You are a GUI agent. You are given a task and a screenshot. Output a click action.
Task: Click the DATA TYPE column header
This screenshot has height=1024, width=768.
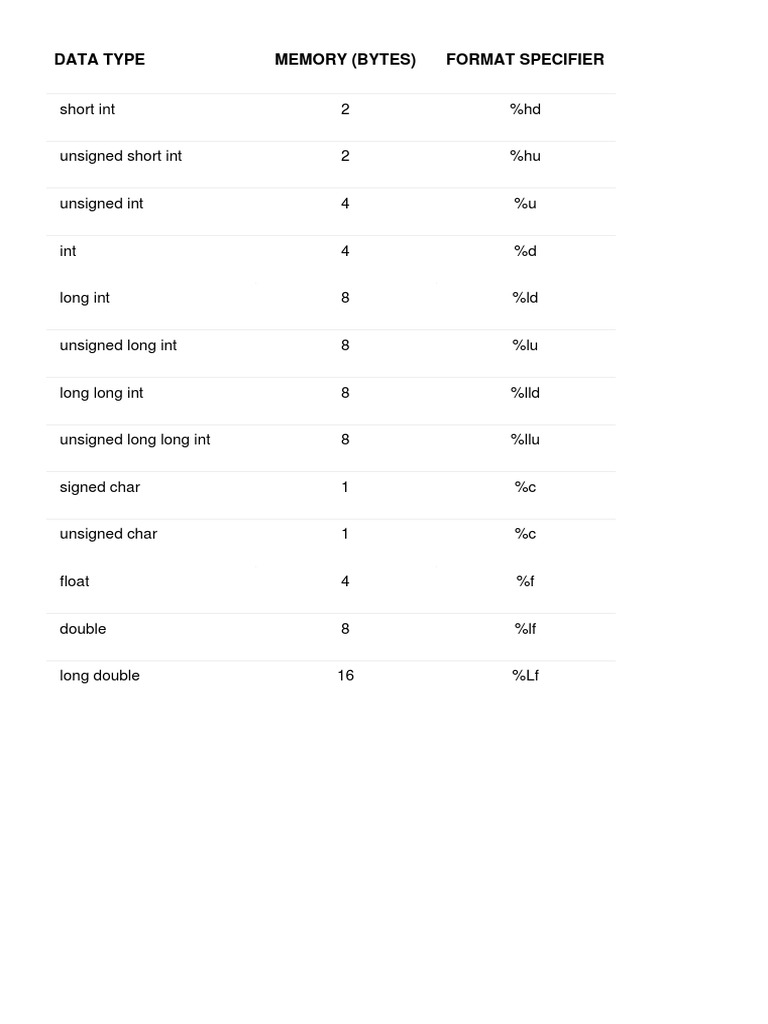coord(99,59)
